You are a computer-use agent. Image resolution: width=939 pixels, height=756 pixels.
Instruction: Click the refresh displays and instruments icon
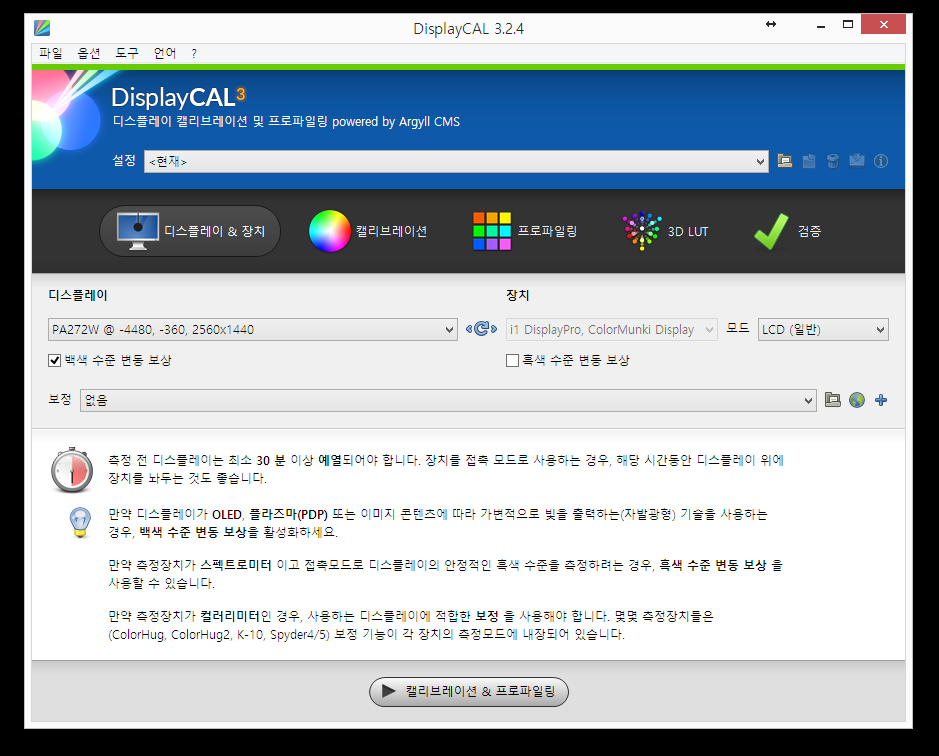[x=481, y=329]
